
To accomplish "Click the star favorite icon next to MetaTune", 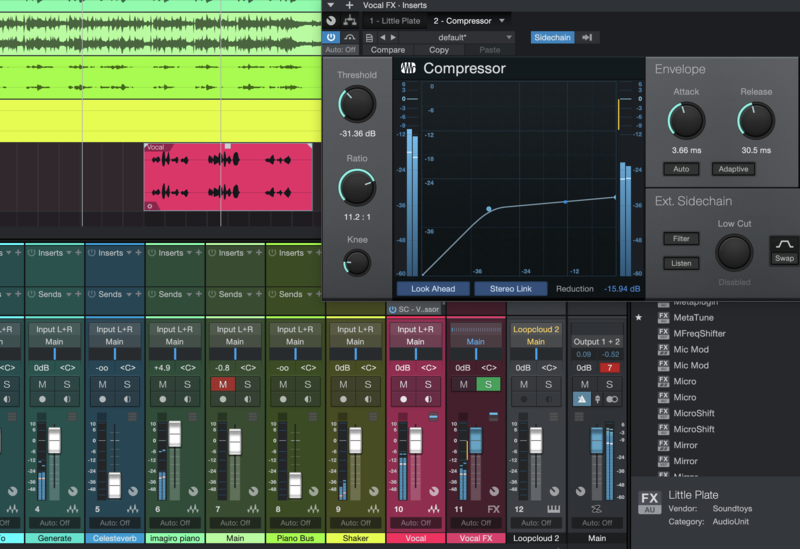I will (x=639, y=317).
